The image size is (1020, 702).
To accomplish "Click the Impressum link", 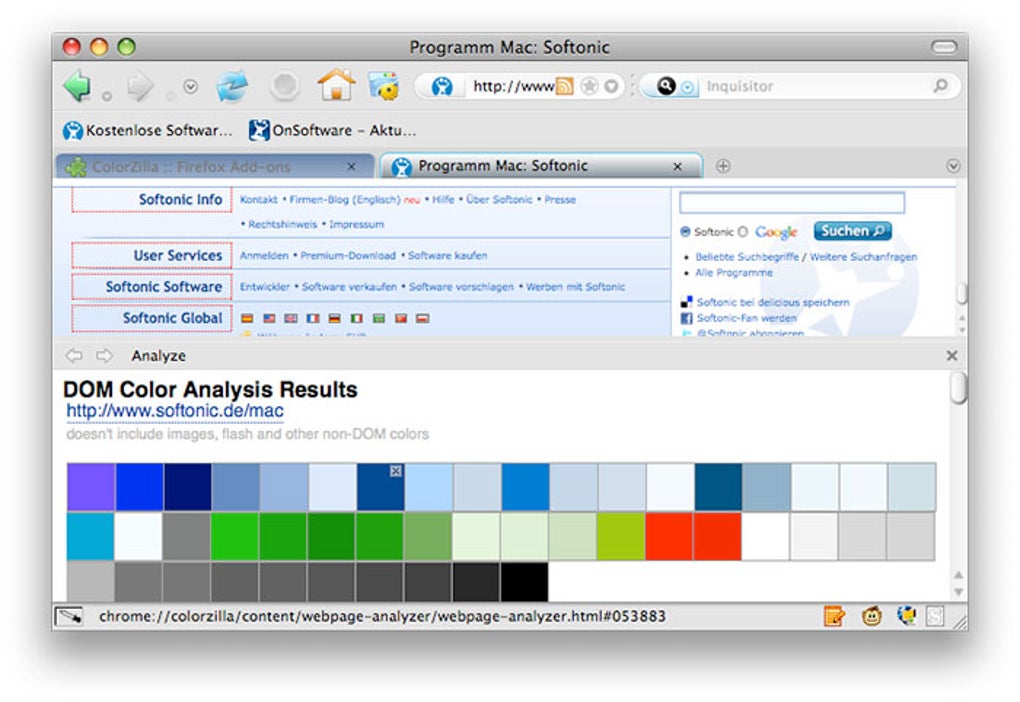I will pyautogui.click(x=356, y=224).
